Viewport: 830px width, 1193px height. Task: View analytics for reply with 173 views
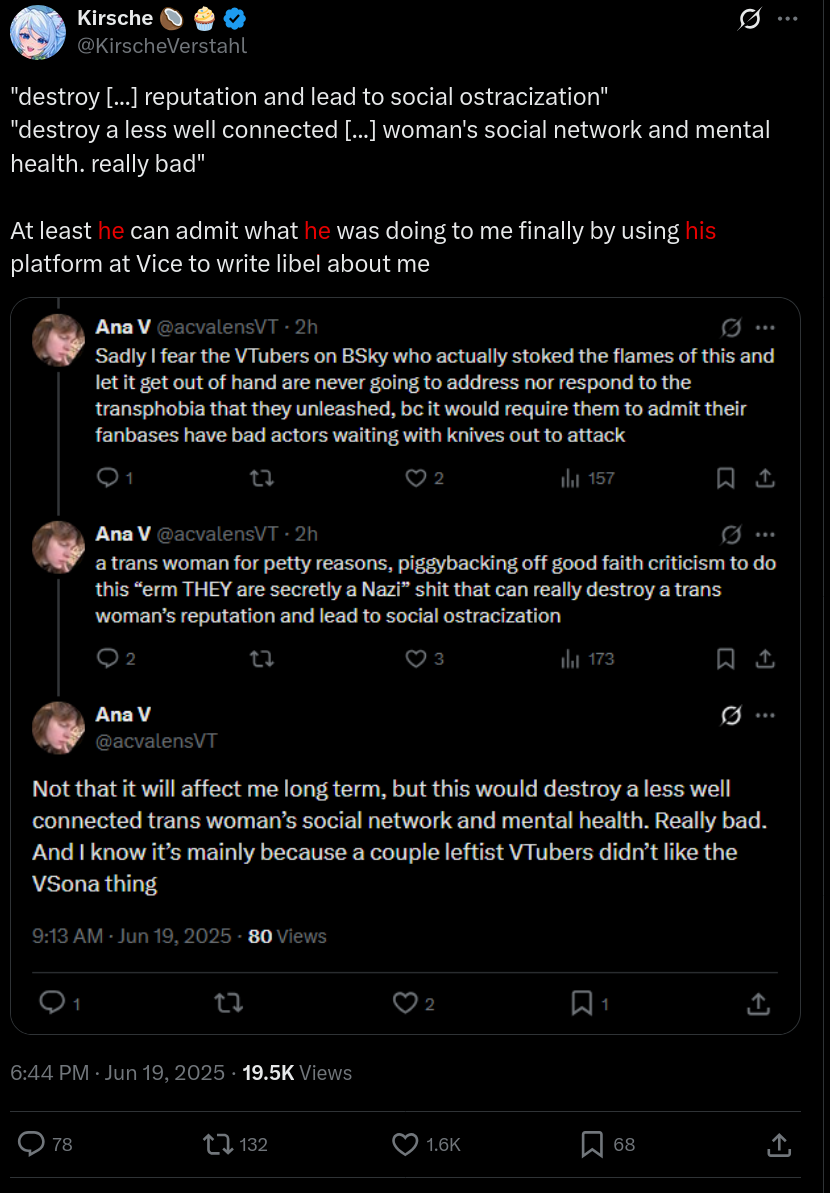[572, 659]
